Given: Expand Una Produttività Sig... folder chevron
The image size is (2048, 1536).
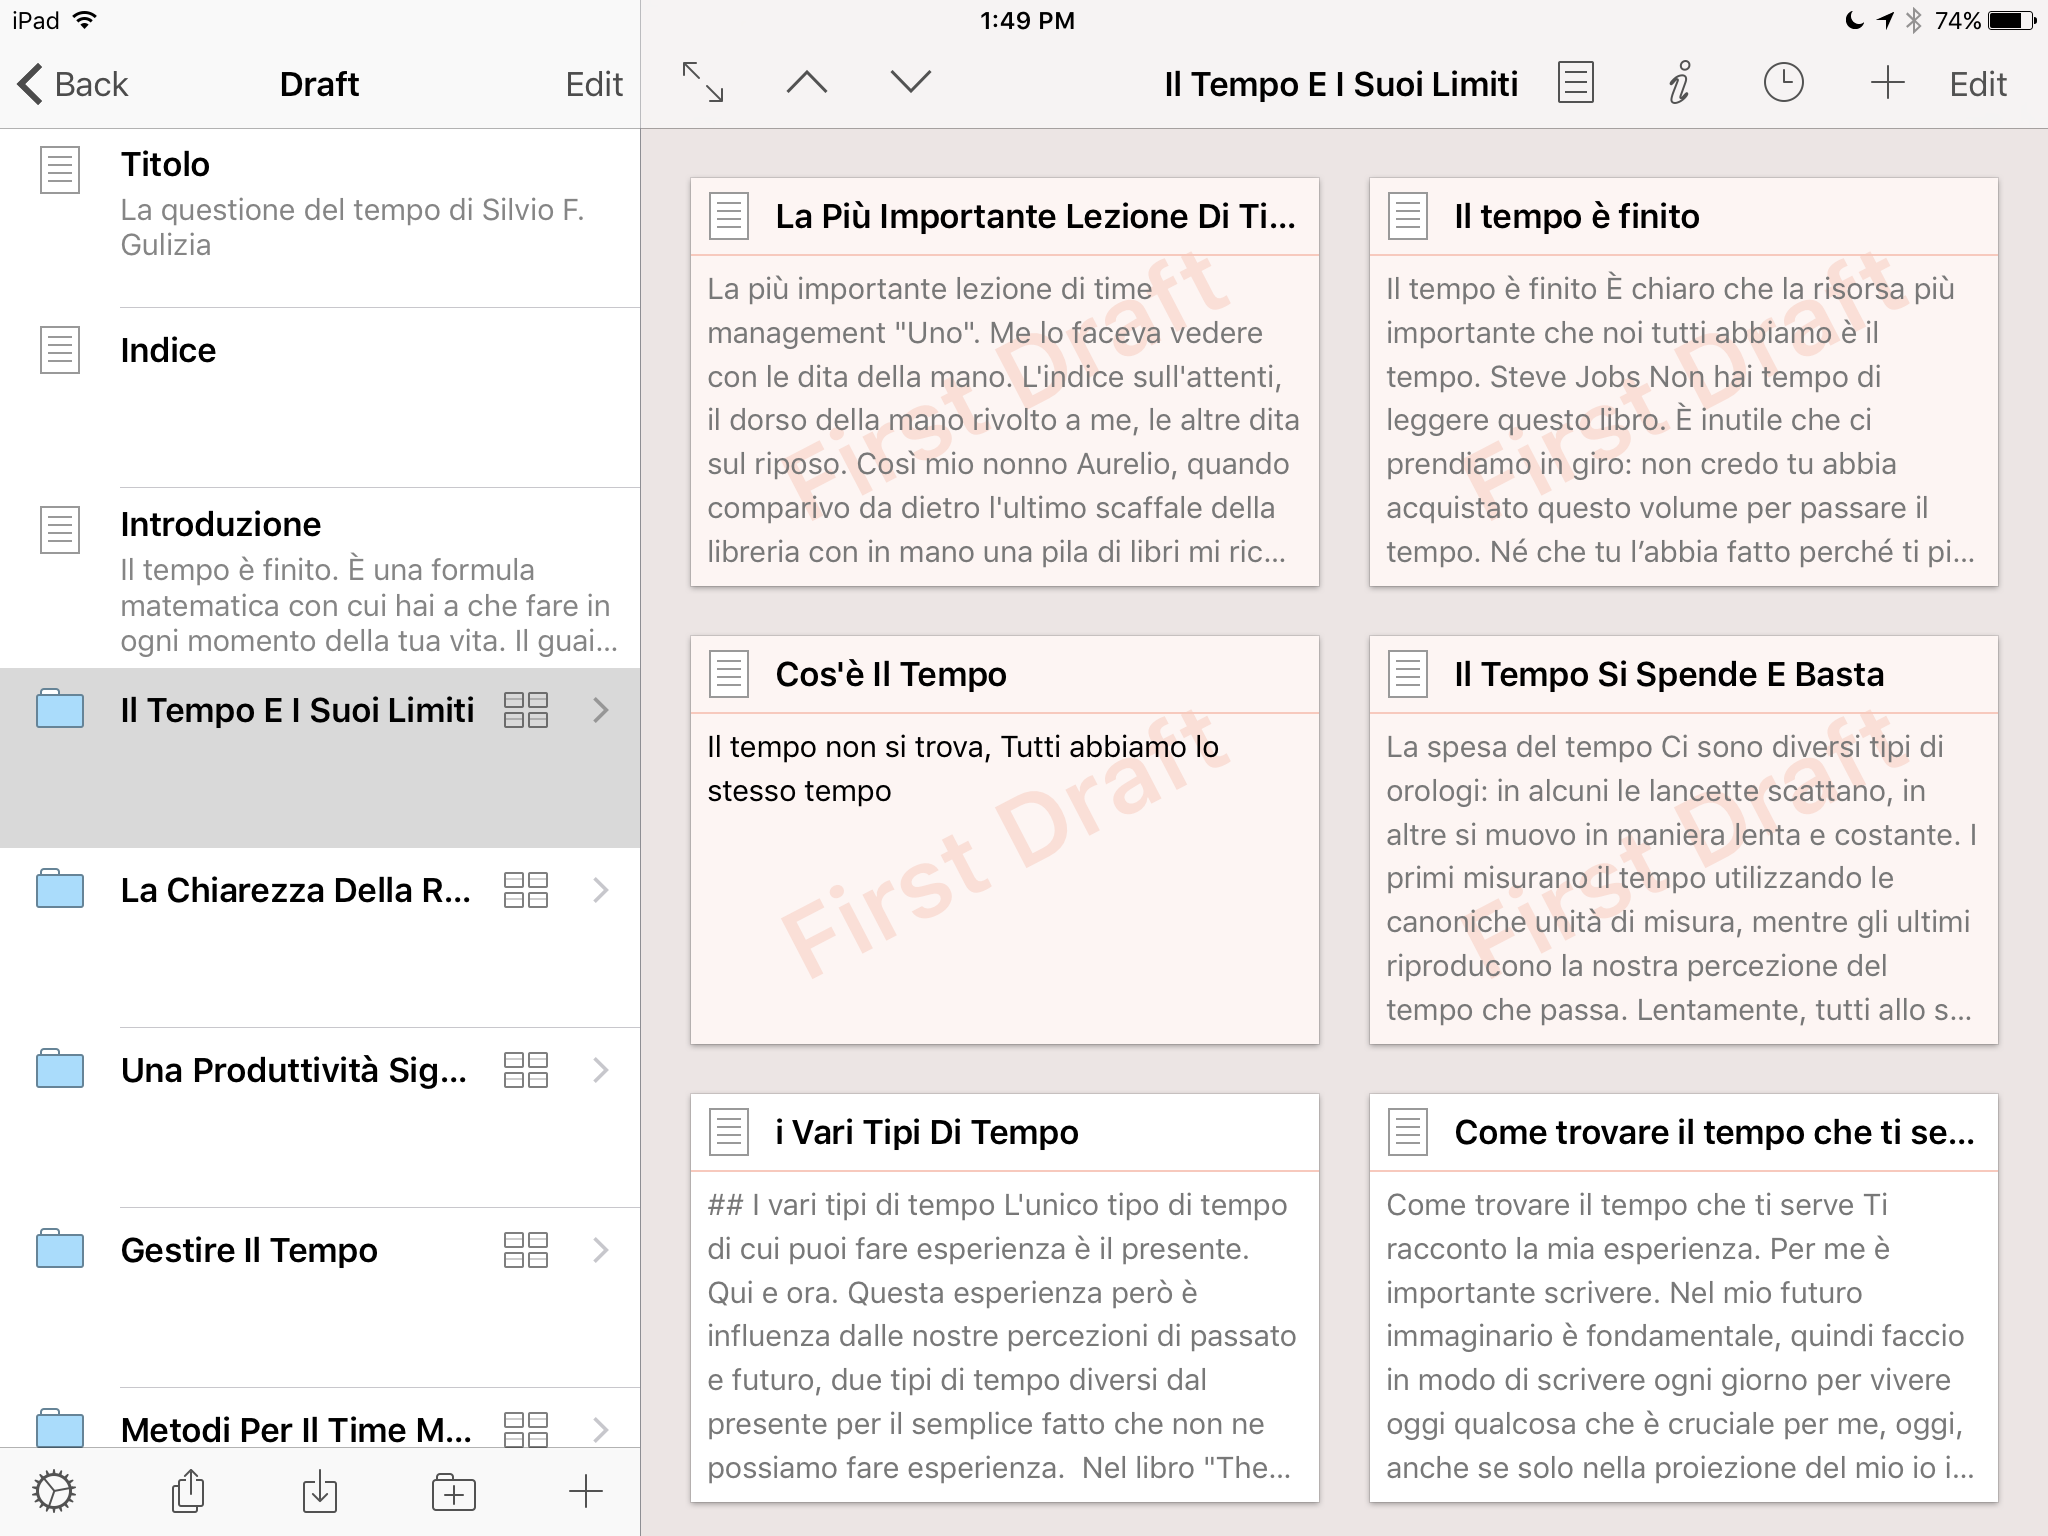Looking at the screenshot, I should (x=601, y=1070).
